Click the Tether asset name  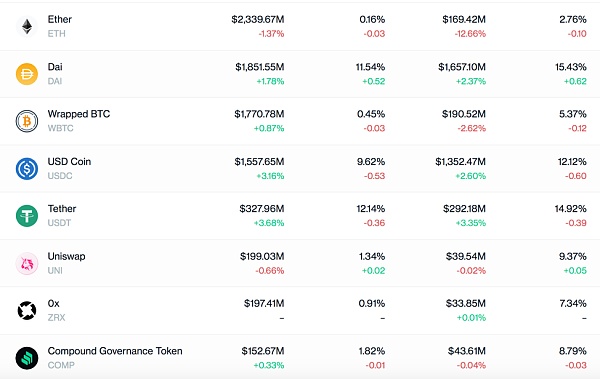coord(62,209)
